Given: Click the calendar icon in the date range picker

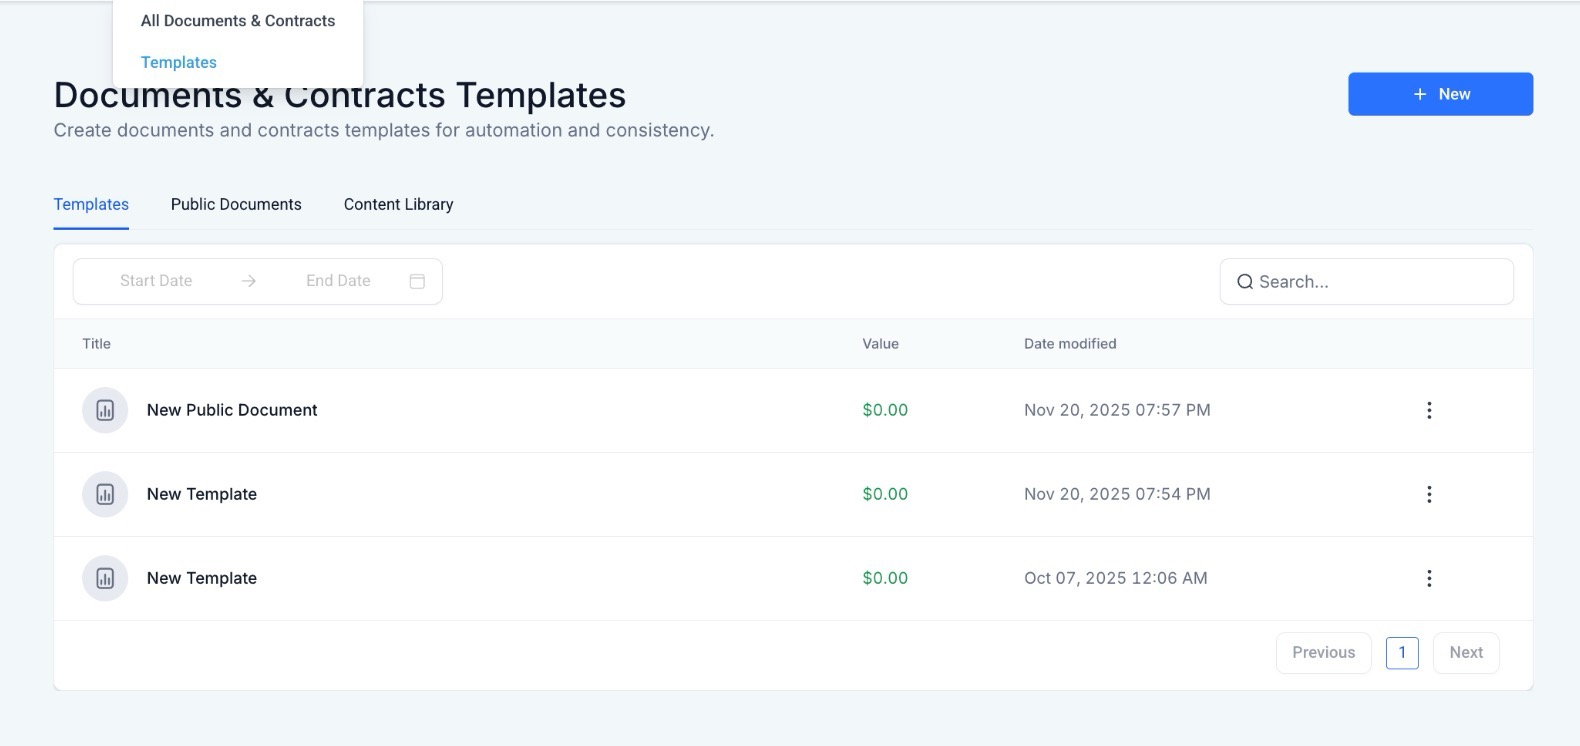Looking at the screenshot, I should pos(417,281).
